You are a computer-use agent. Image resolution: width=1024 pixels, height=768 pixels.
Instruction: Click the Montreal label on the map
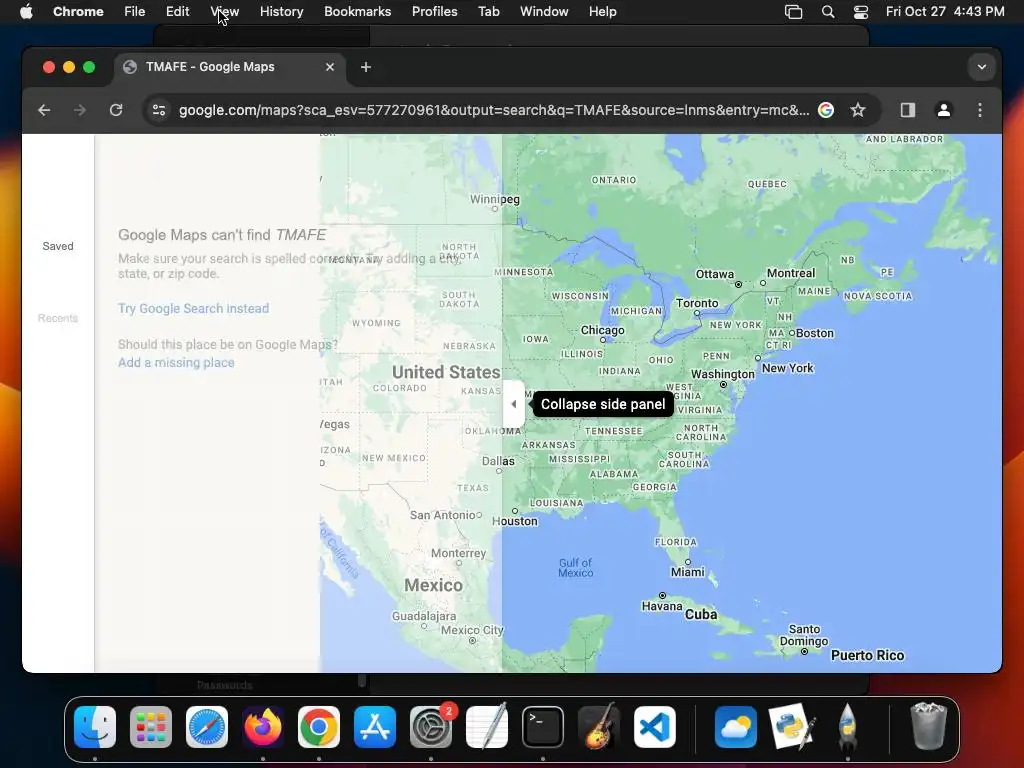click(x=791, y=273)
